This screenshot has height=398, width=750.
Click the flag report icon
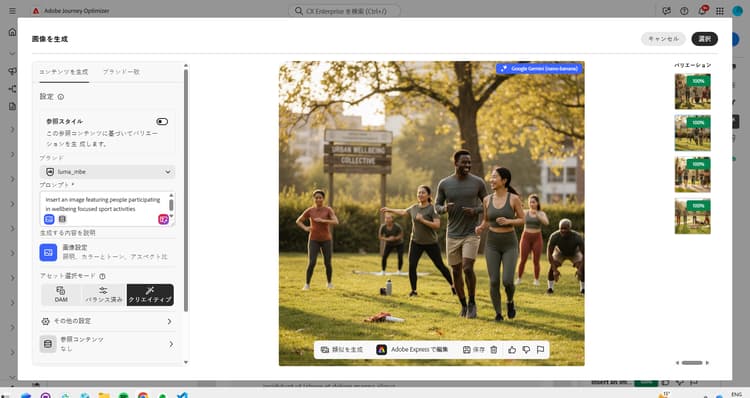(540, 350)
